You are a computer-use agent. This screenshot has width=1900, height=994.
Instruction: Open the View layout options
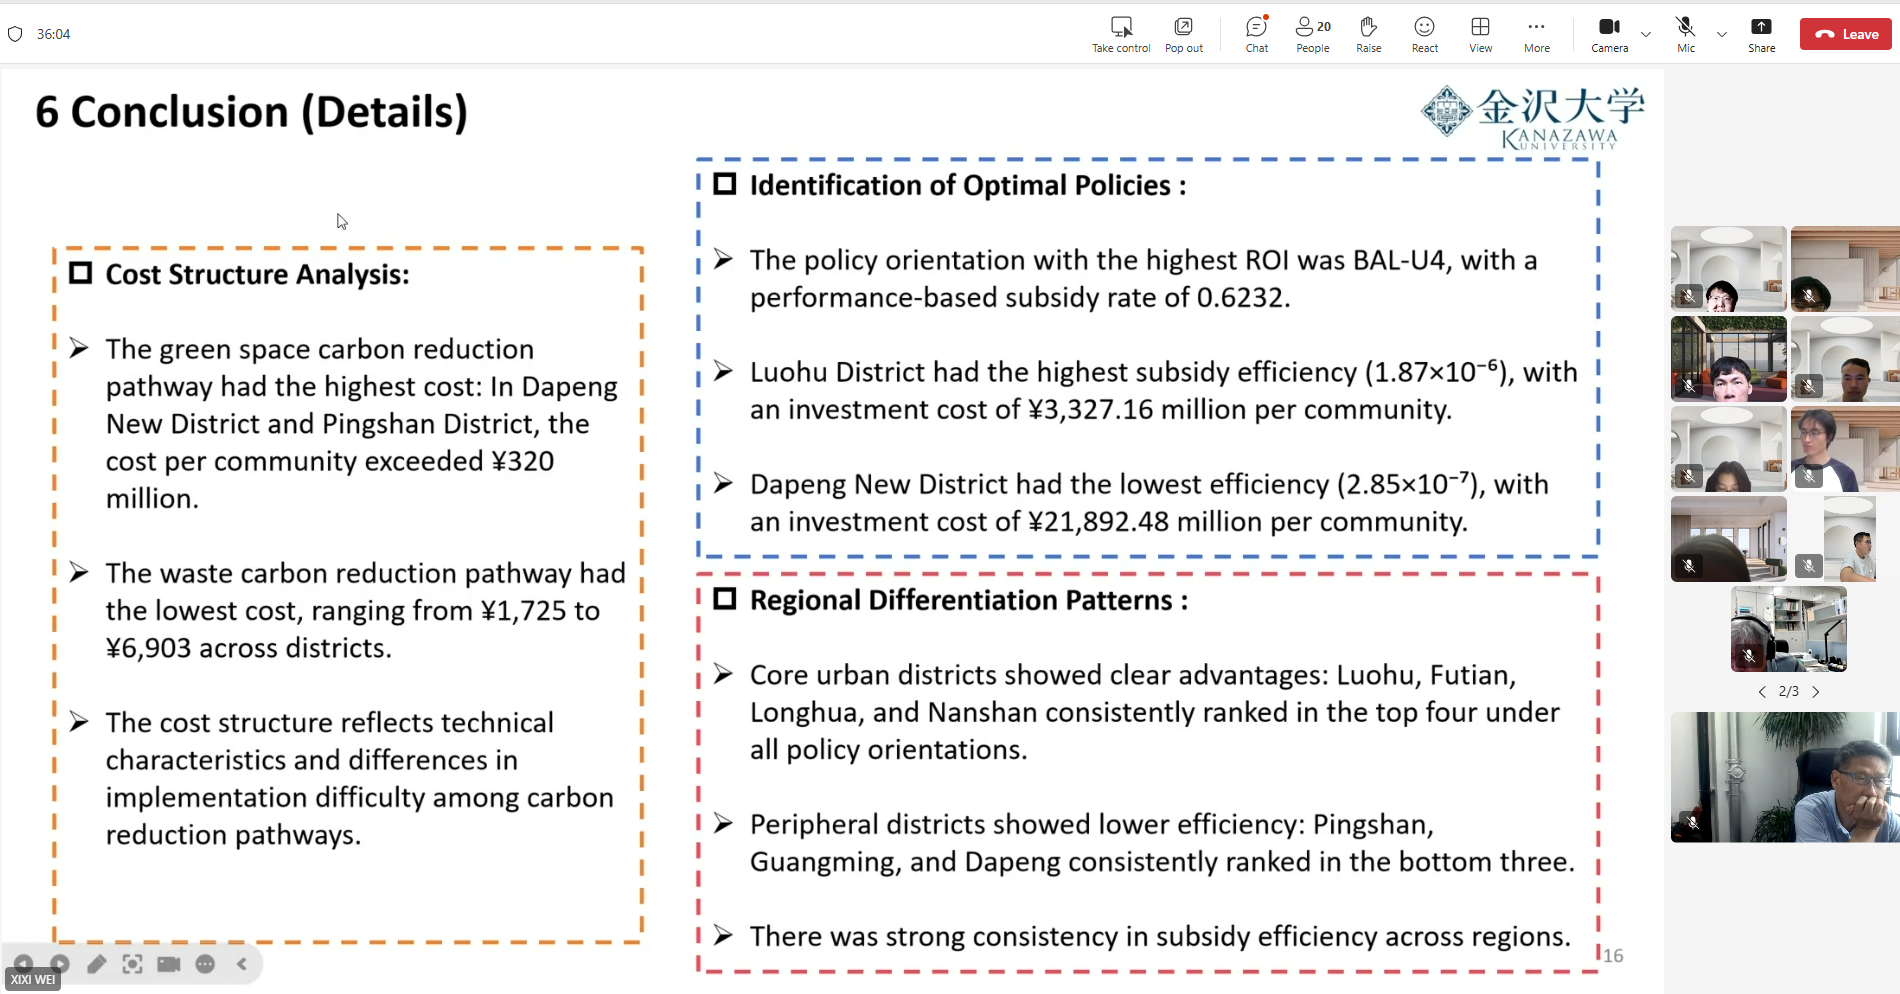(1481, 34)
